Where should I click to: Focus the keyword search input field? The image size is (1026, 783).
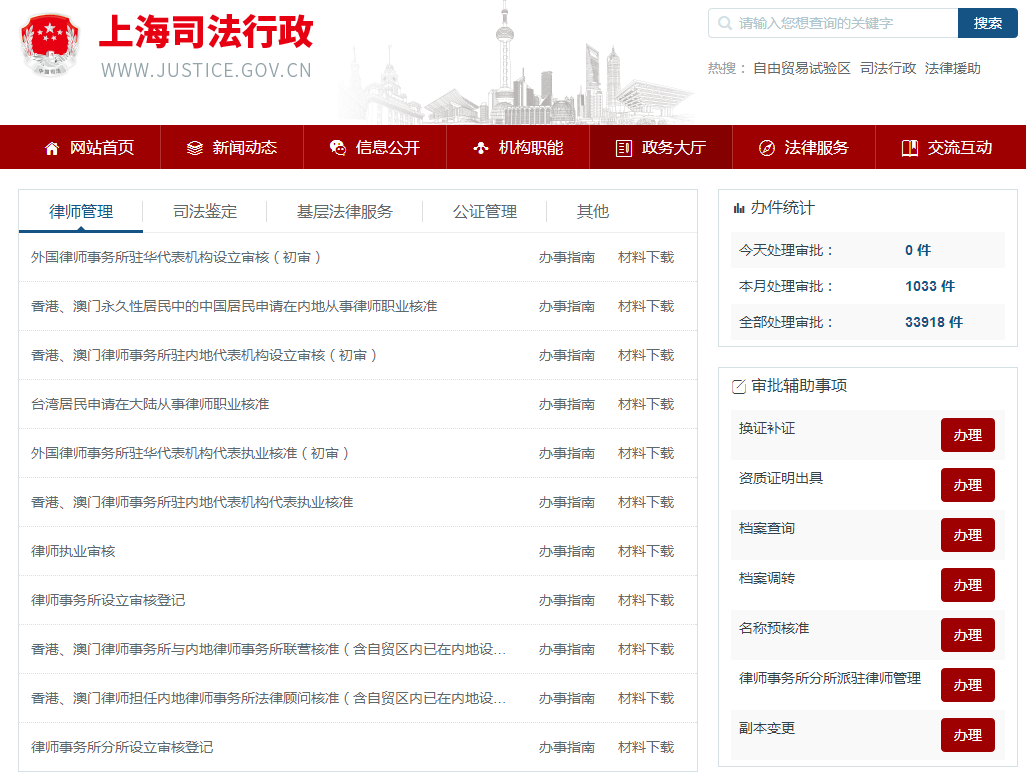click(840, 23)
